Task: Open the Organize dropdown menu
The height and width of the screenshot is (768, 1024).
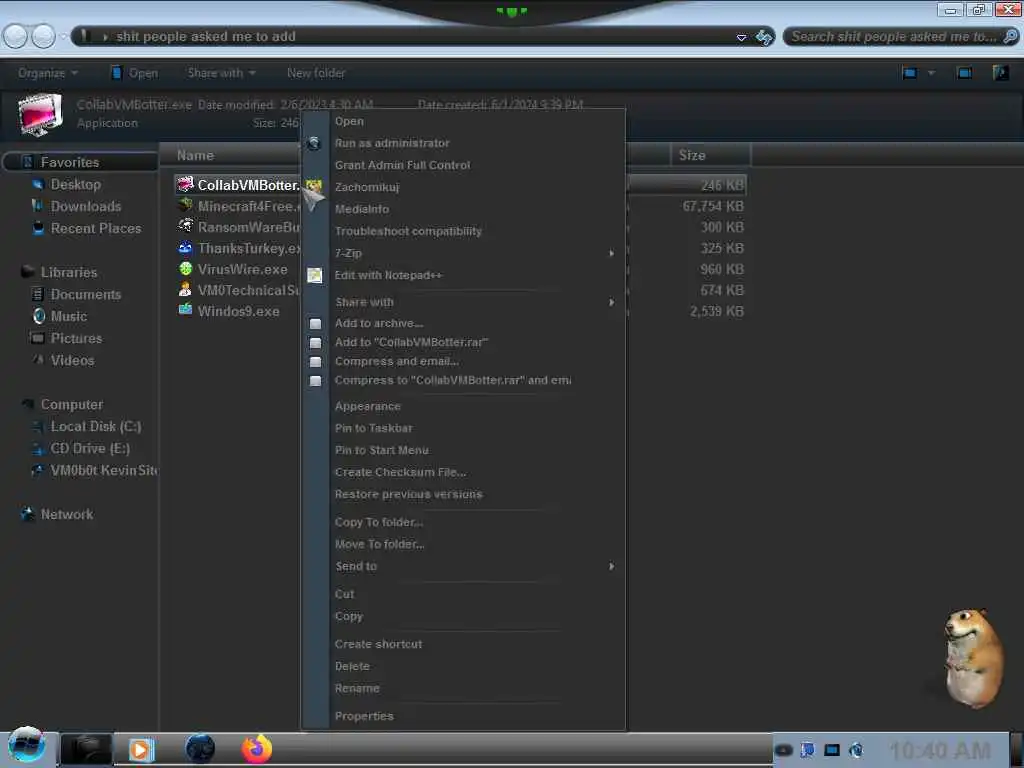Action: point(48,73)
